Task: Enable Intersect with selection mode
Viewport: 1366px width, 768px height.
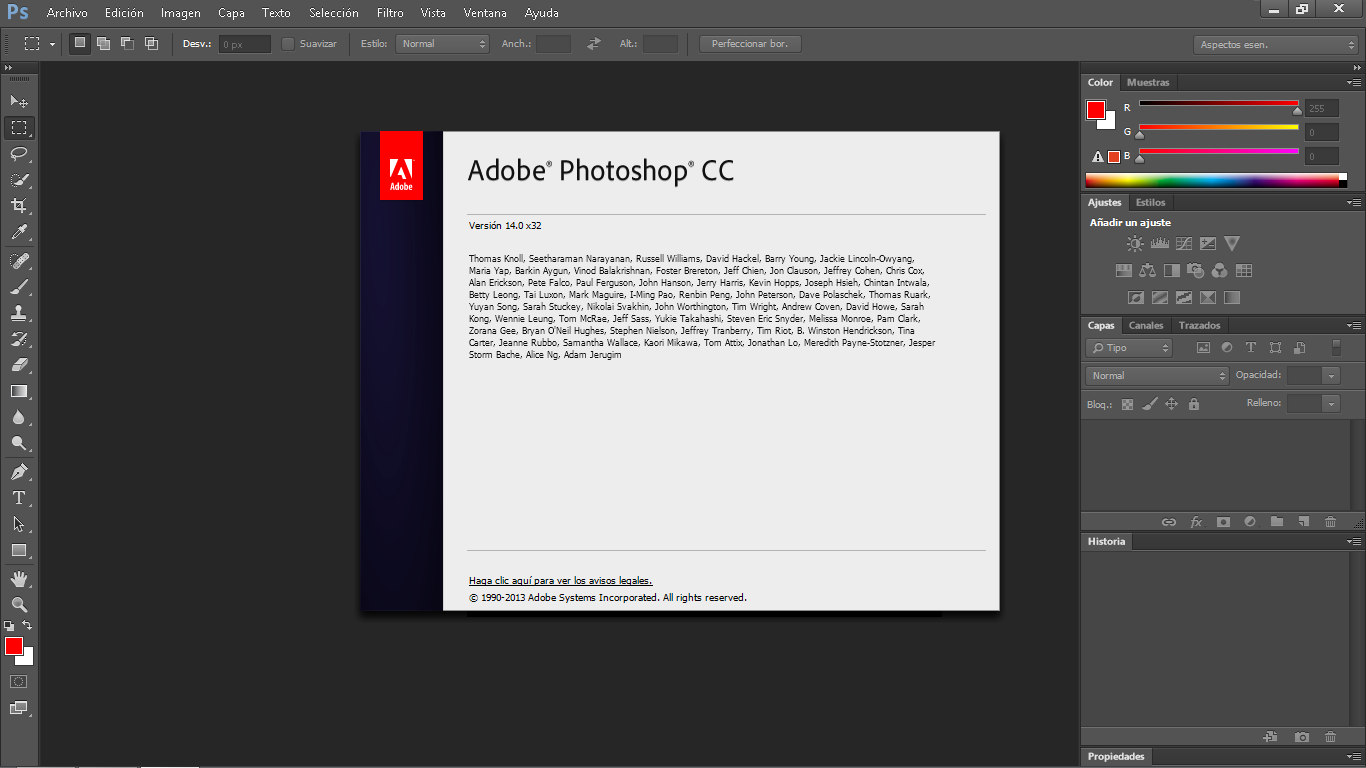Action: coord(151,43)
